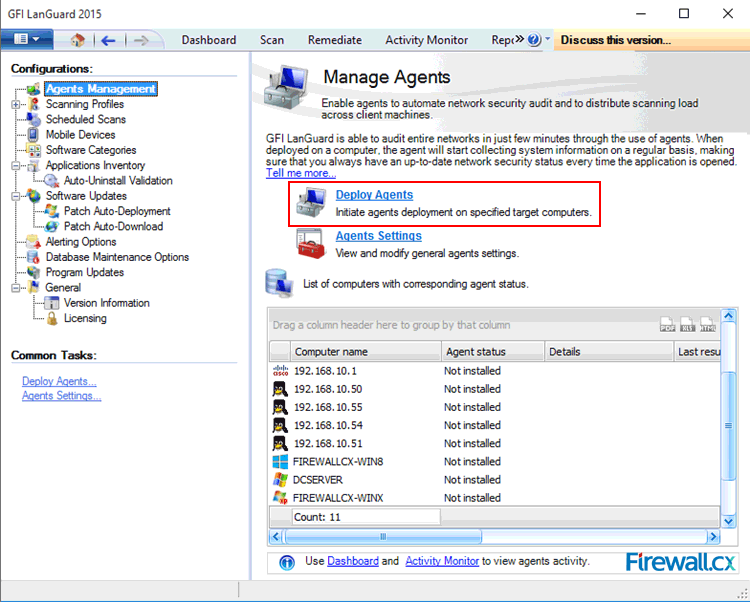This screenshot has height=602, width=750.
Task: Select the FIREWALLCX-WINX computer row
Action: click(495, 498)
